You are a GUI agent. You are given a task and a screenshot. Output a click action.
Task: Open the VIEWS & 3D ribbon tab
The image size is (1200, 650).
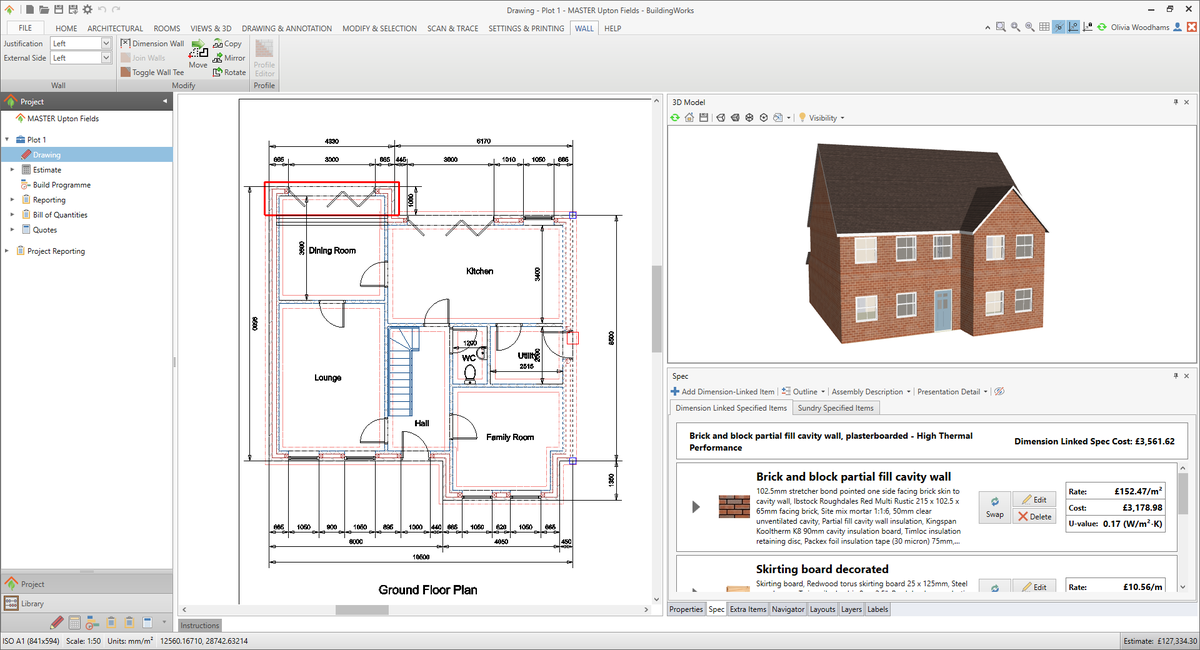point(212,28)
